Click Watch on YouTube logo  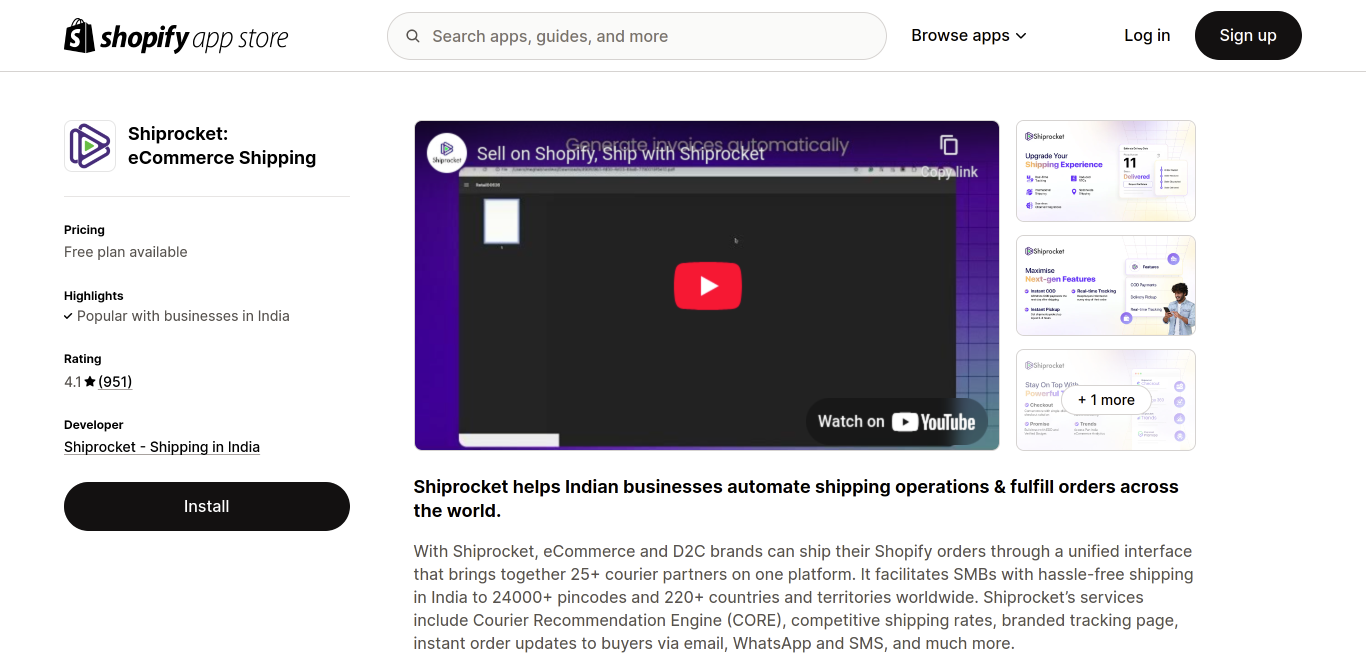point(897,422)
